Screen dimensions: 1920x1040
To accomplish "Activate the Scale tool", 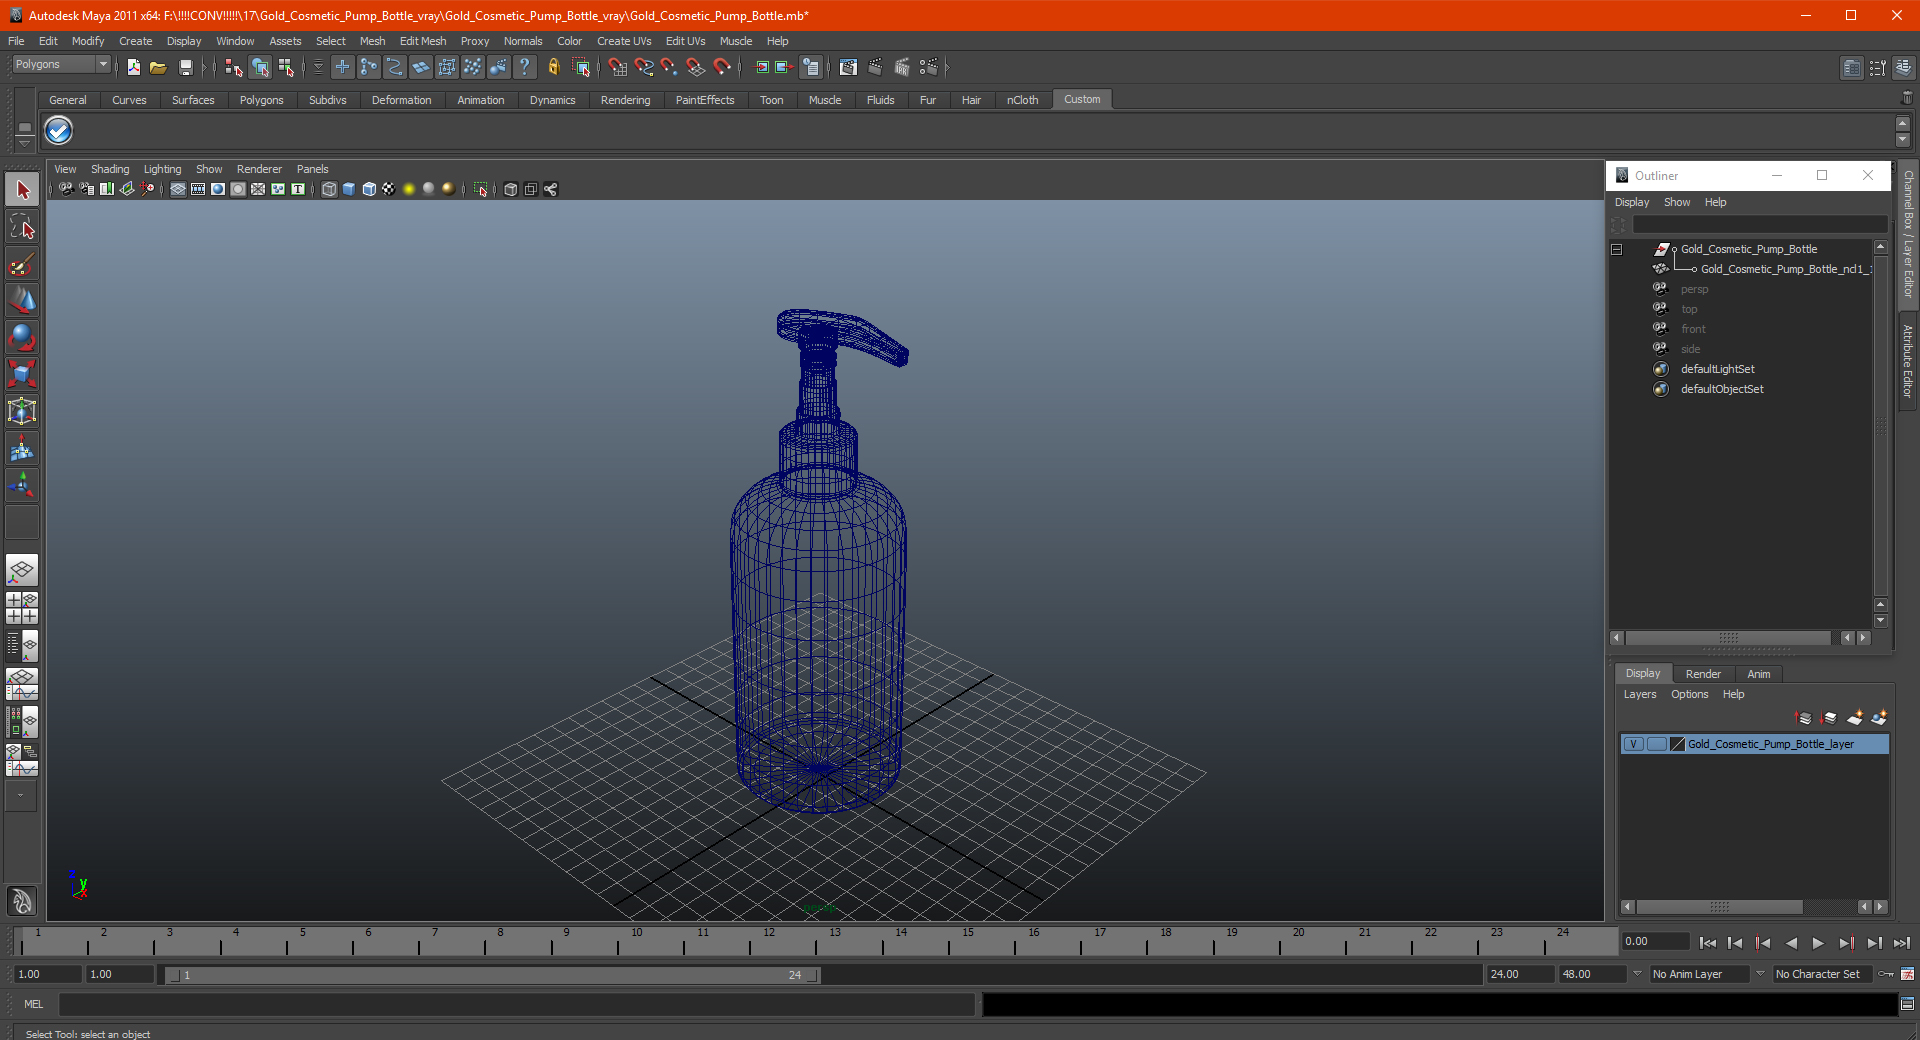I will pos(22,375).
